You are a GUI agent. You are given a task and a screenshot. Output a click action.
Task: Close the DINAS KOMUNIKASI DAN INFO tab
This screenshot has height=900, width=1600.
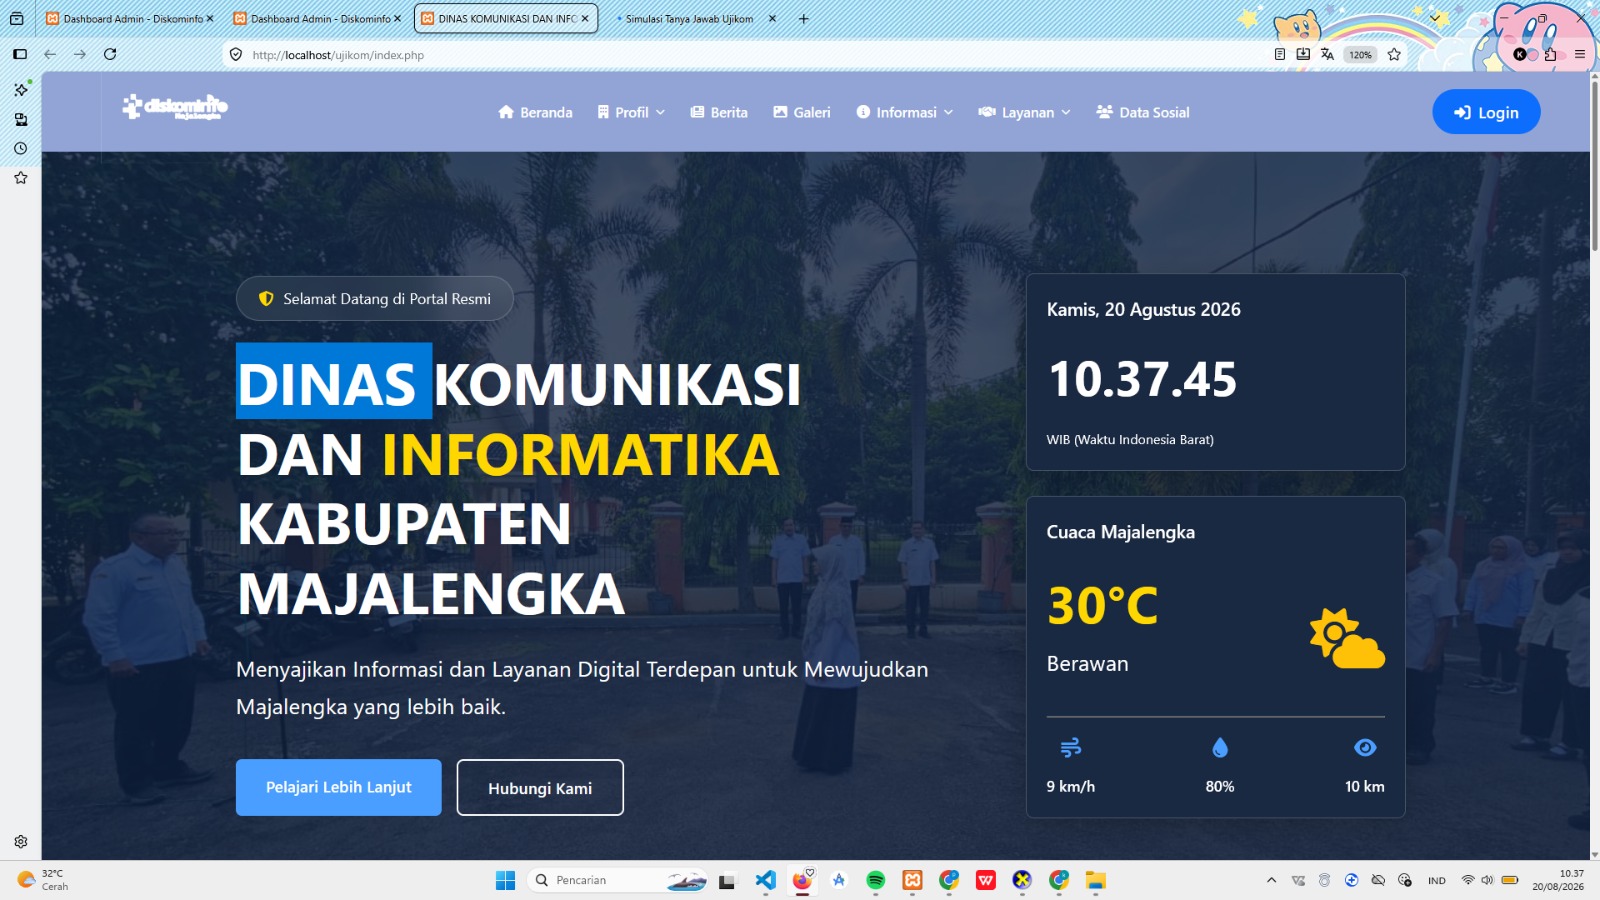[x=585, y=19]
